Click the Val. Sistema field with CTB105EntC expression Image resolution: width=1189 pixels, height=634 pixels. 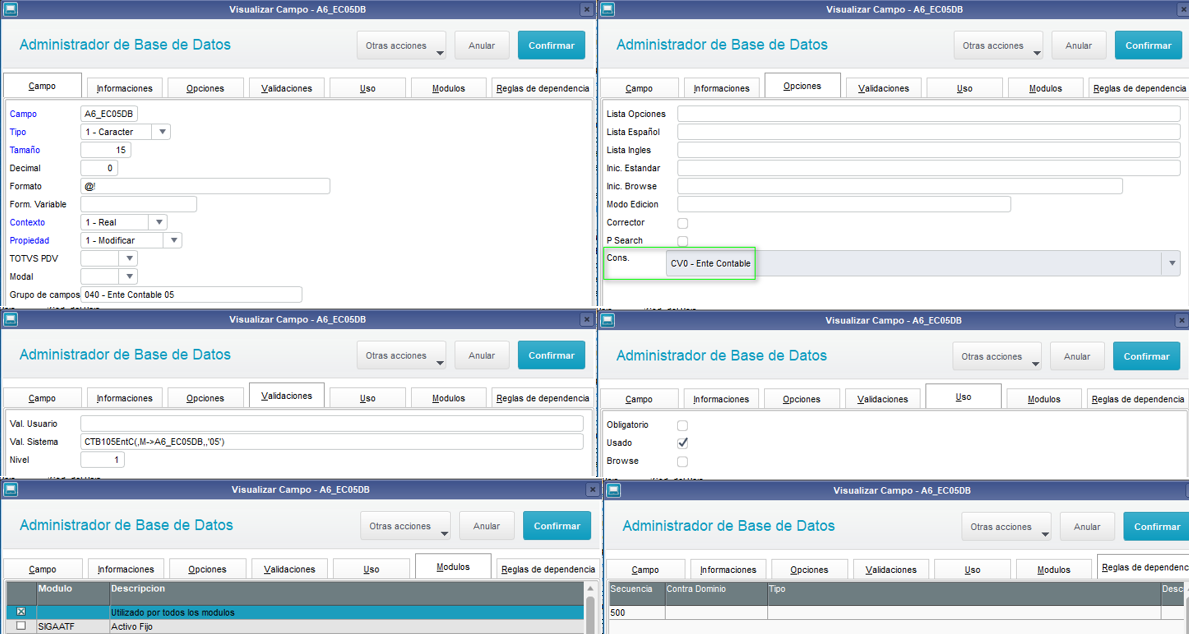[x=332, y=441]
